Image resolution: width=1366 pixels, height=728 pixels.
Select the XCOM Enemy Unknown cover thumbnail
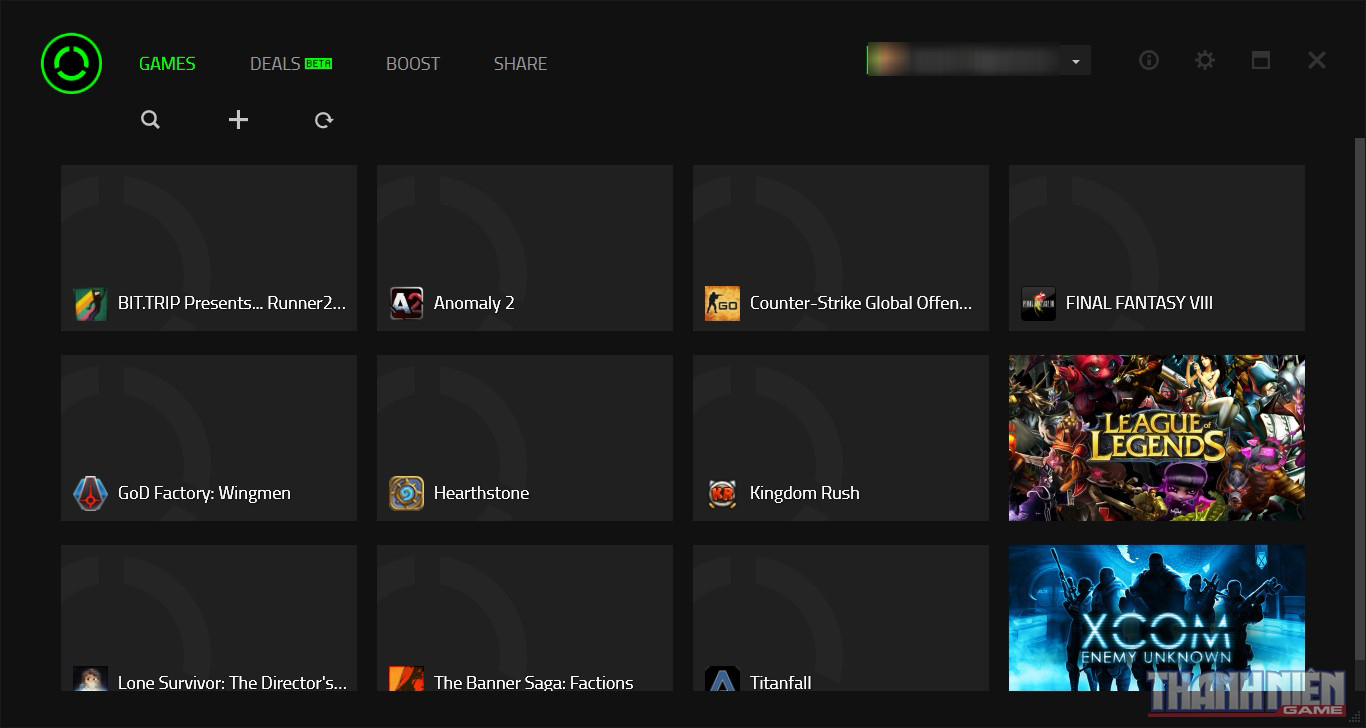1157,618
